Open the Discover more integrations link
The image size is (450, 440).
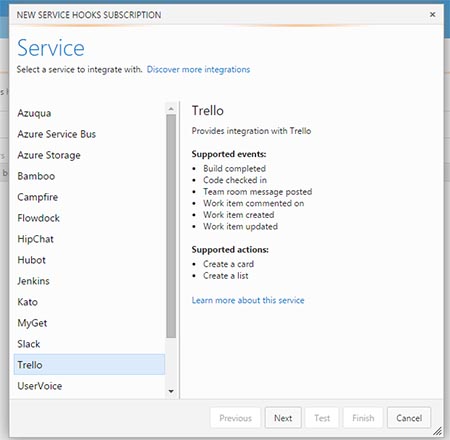click(x=198, y=69)
